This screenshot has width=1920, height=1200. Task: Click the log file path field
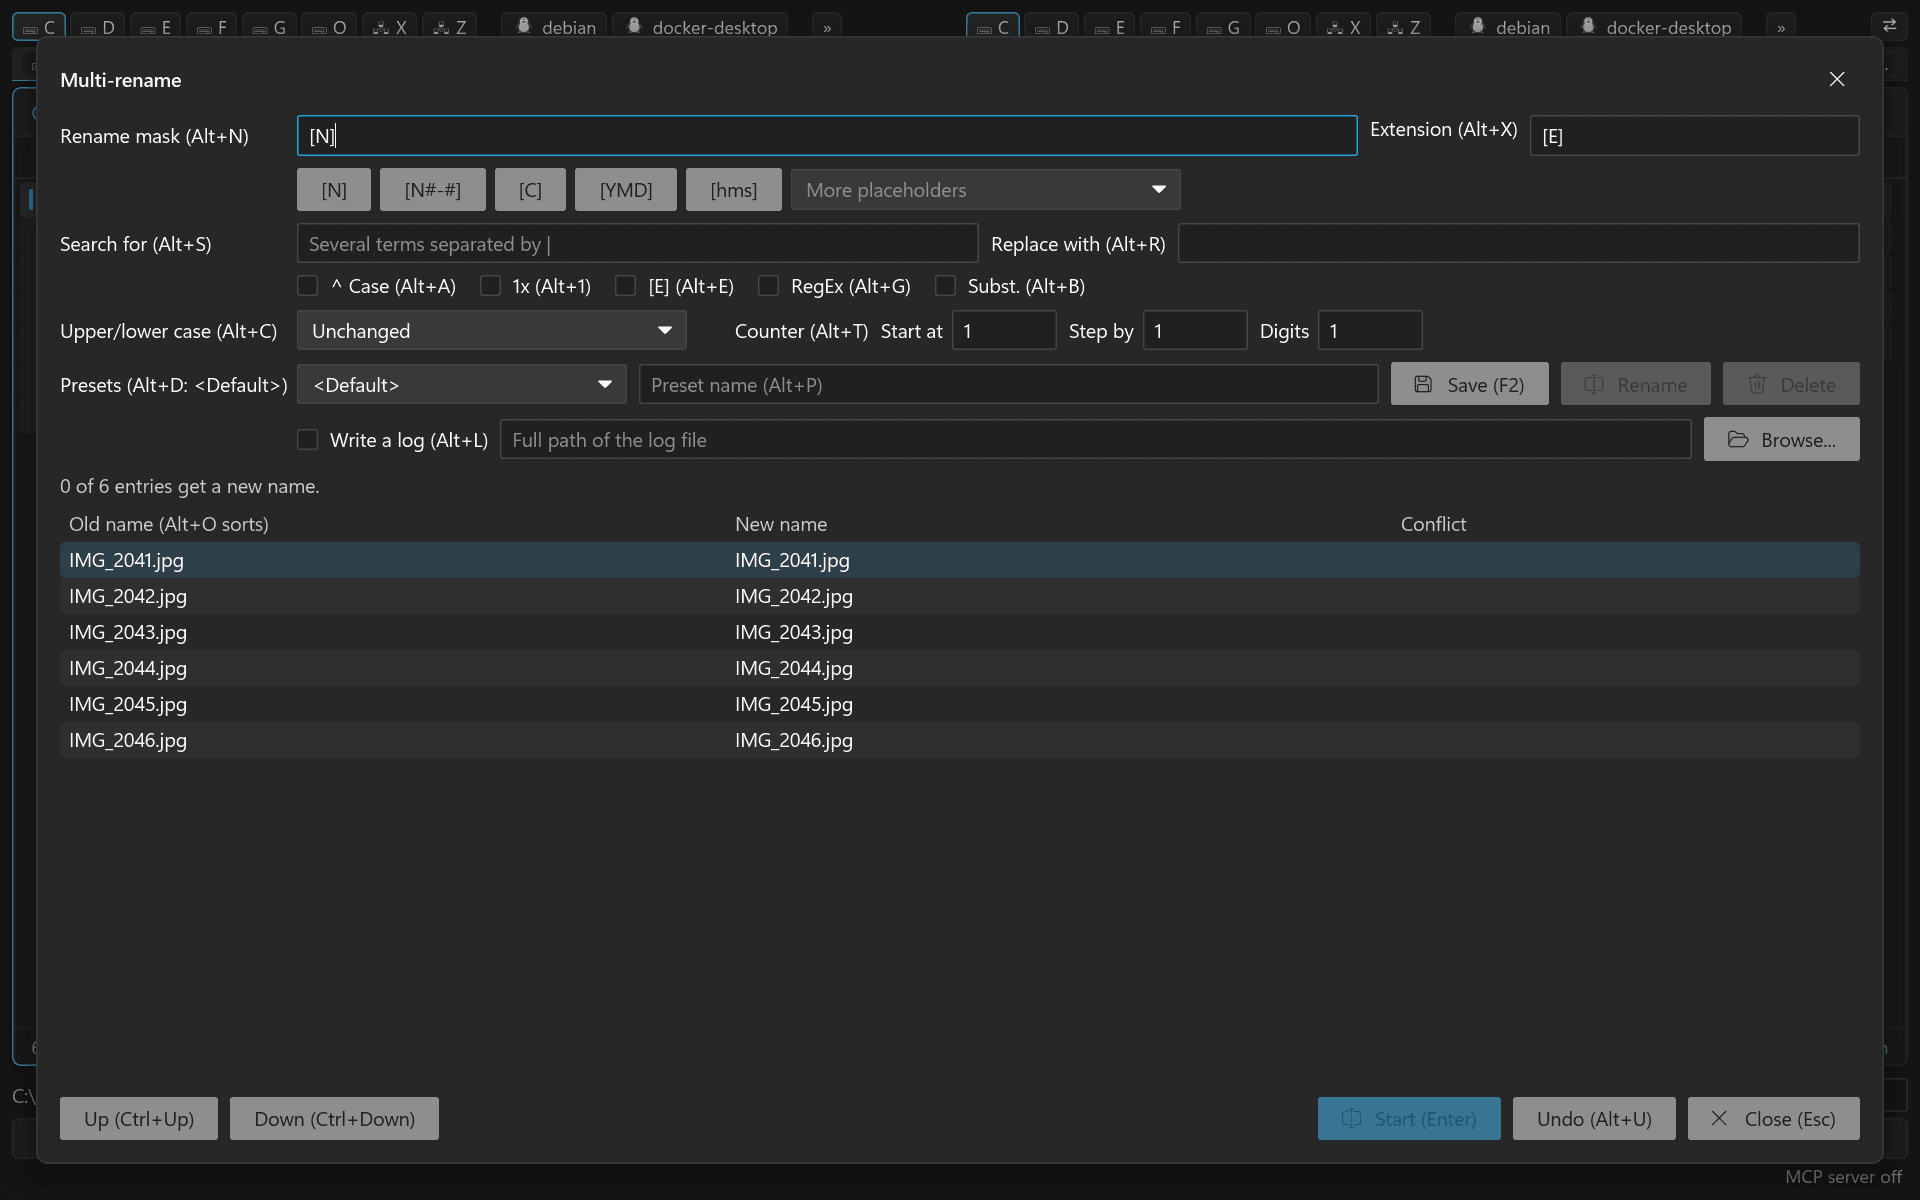pos(1096,440)
